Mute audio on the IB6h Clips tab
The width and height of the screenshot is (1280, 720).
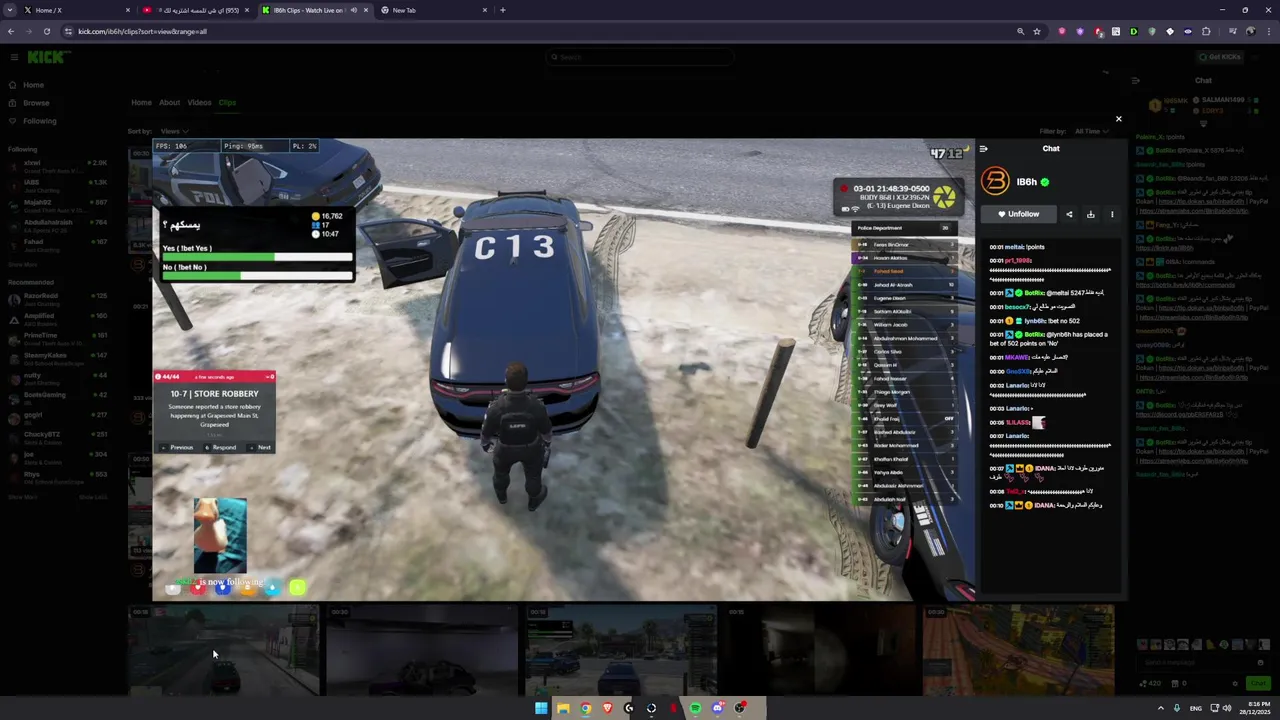(x=353, y=10)
